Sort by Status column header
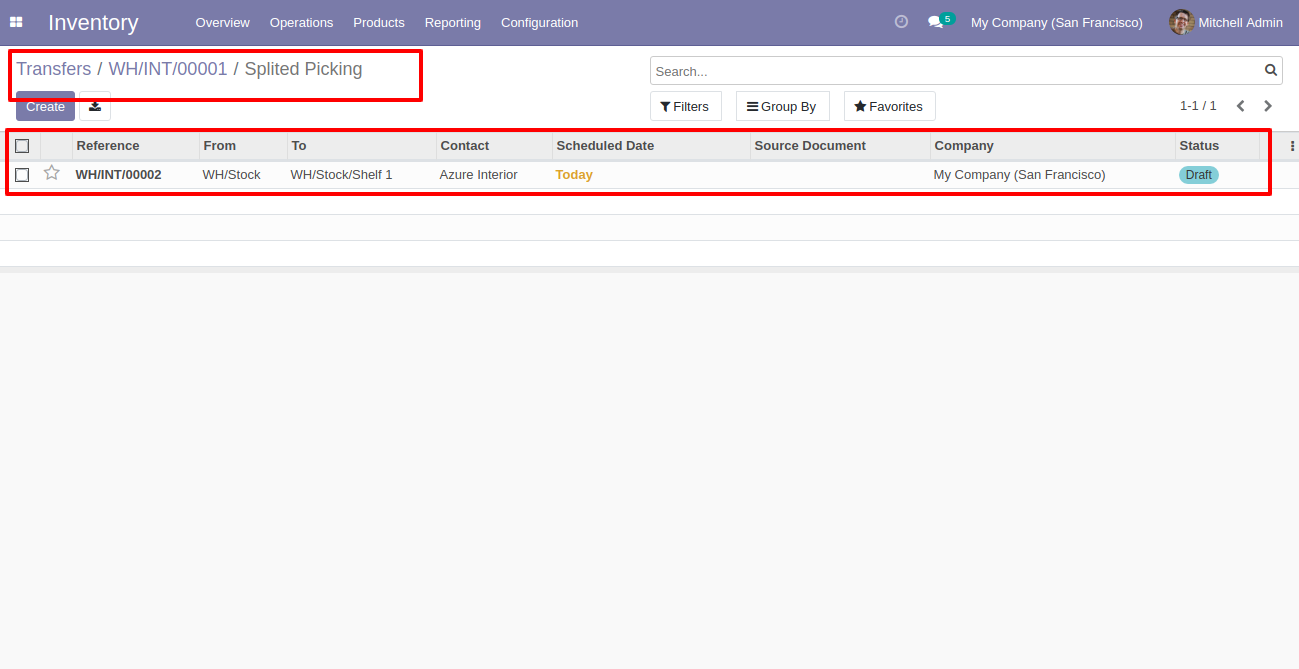 click(x=1217, y=146)
